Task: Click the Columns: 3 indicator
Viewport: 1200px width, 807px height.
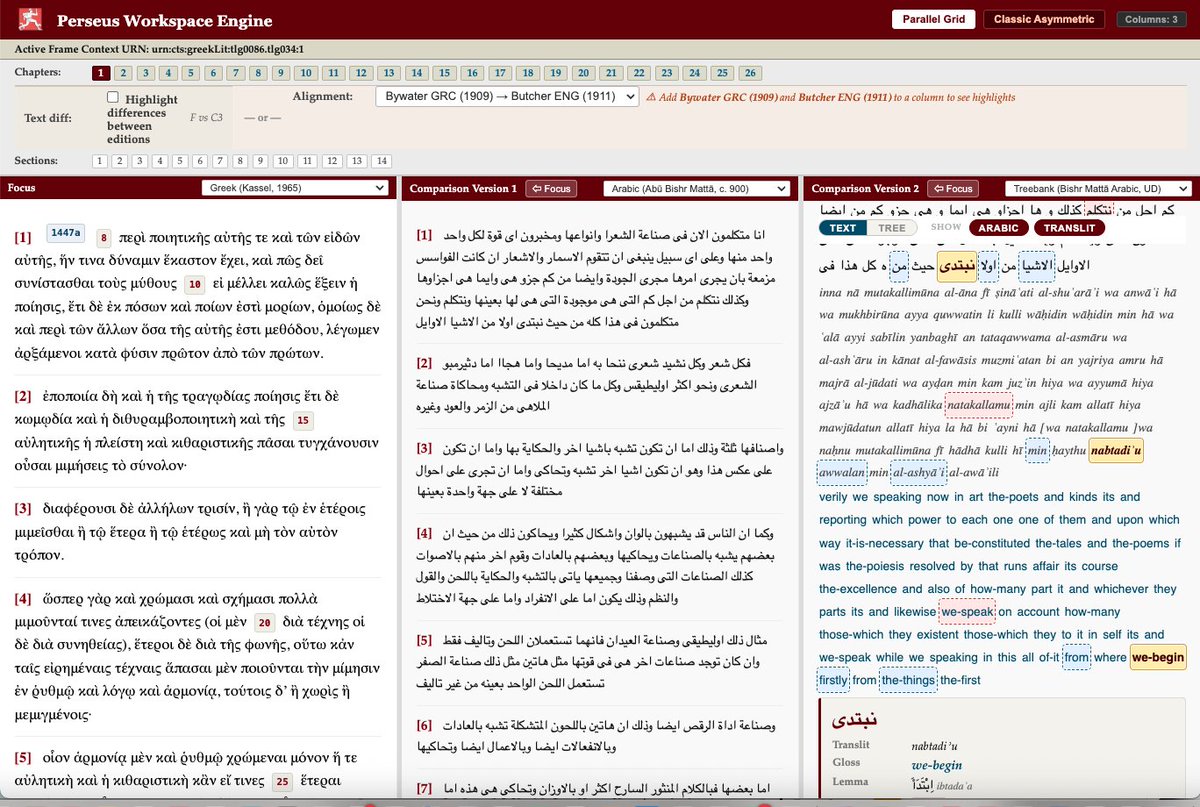Action: (1151, 19)
